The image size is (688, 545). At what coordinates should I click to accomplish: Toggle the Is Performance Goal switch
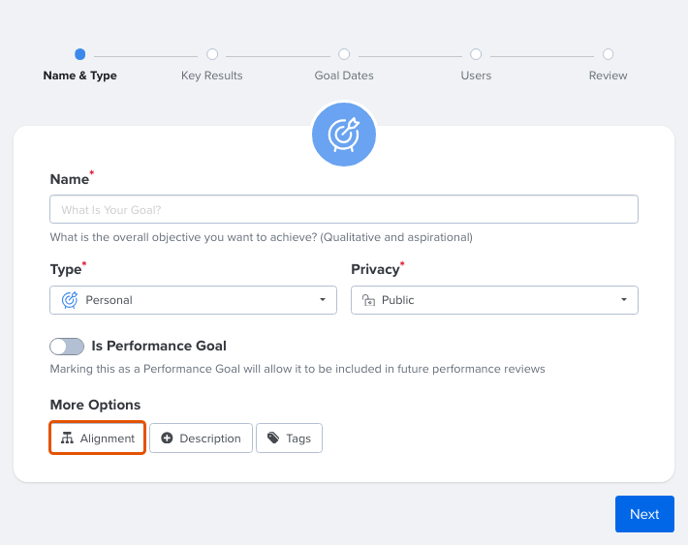tap(67, 346)
